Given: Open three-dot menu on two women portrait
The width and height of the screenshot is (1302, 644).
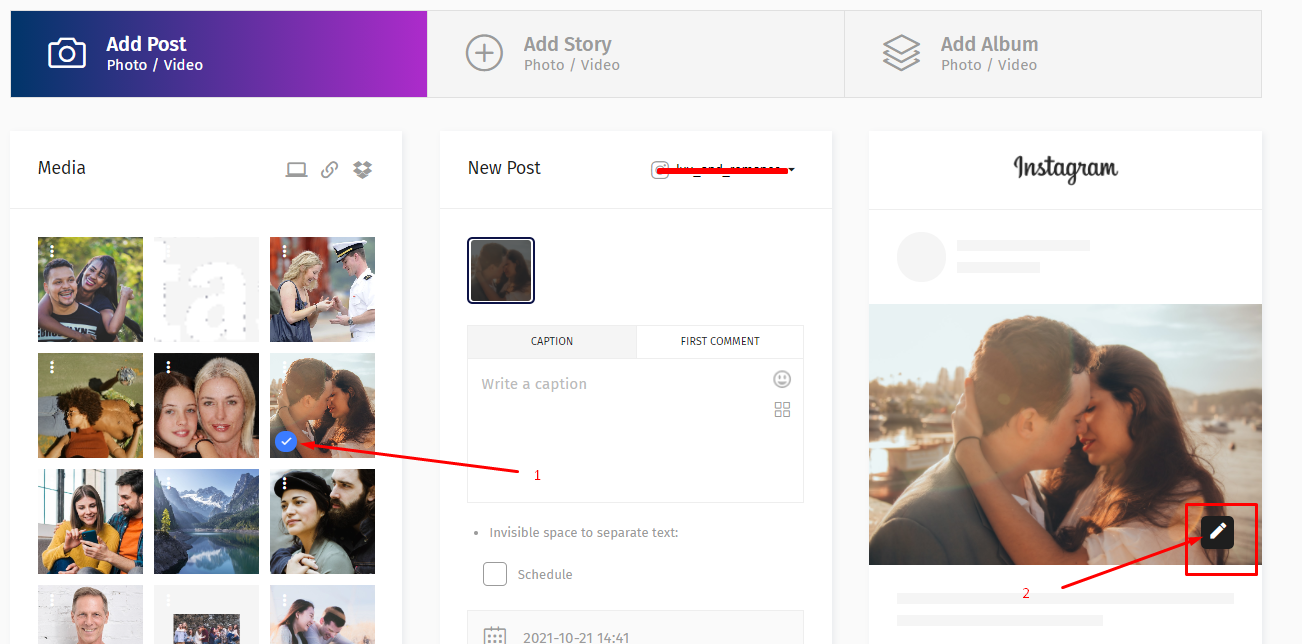Looking at the screenshot, I should (x=168, y=367).
